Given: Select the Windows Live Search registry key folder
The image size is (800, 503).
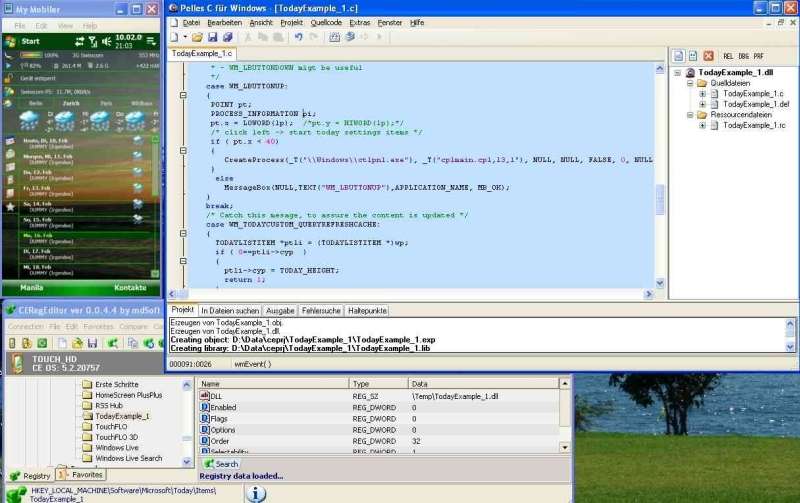Looking at the screenshot, I should tap(129, 459).
